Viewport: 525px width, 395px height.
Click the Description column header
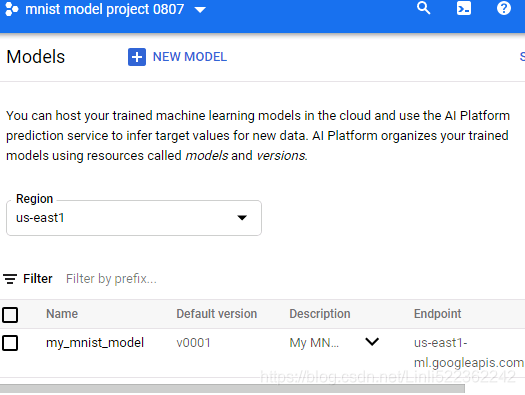pyautogui.click(x=320, y=314)
